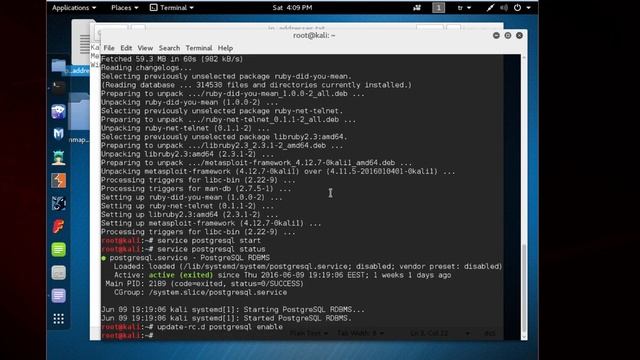This screenshot has width=640, height=360.
Task: Launch the Terminal icon in the dock
Action: coord(58,88)
